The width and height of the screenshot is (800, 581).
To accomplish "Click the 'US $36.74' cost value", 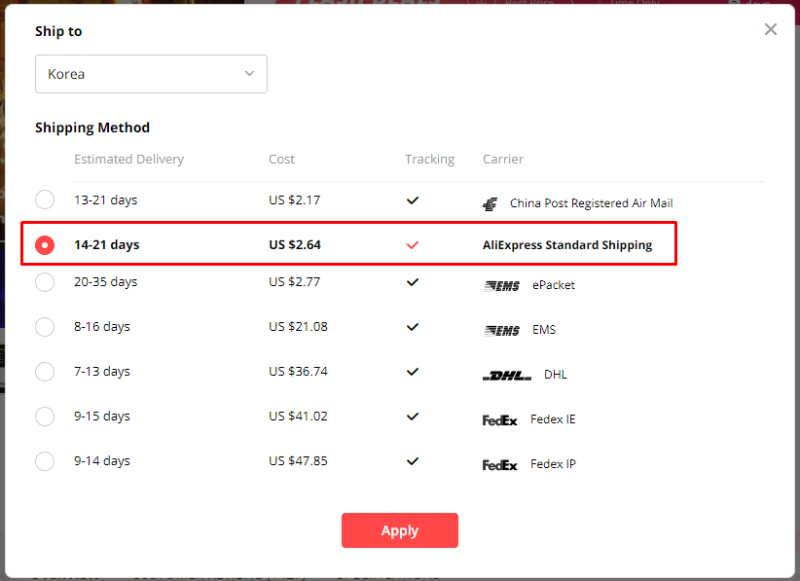I will coord(298,371).
